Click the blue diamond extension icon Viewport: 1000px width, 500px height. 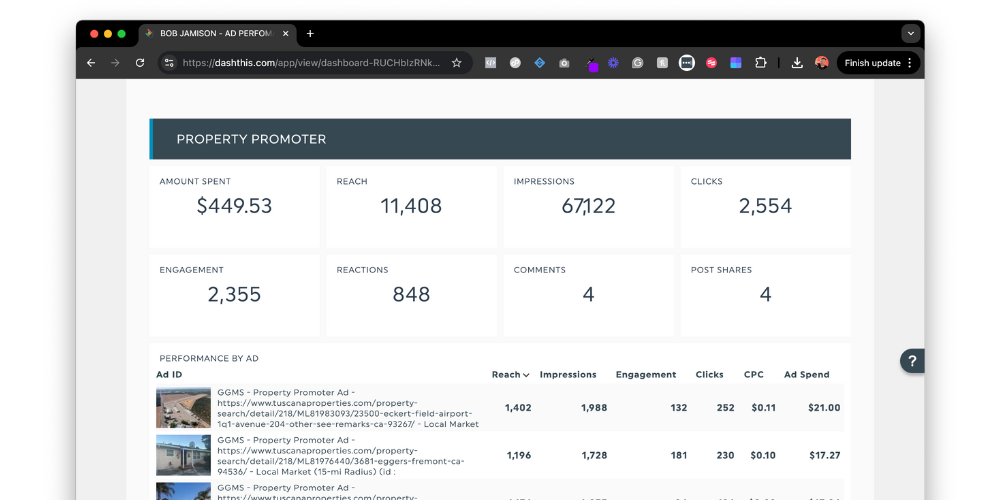pyautogui.click(x=540, y=63)
